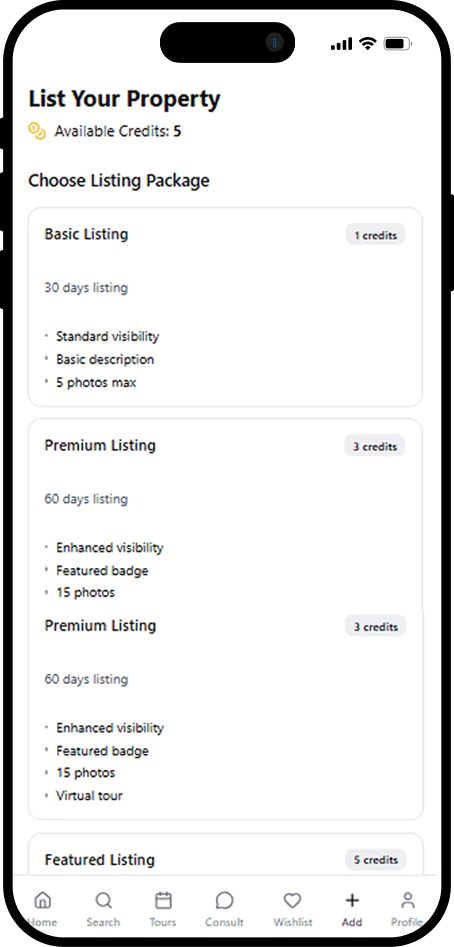
Task: Tap the 1 credits badge
Action: (x=376, y=235)
